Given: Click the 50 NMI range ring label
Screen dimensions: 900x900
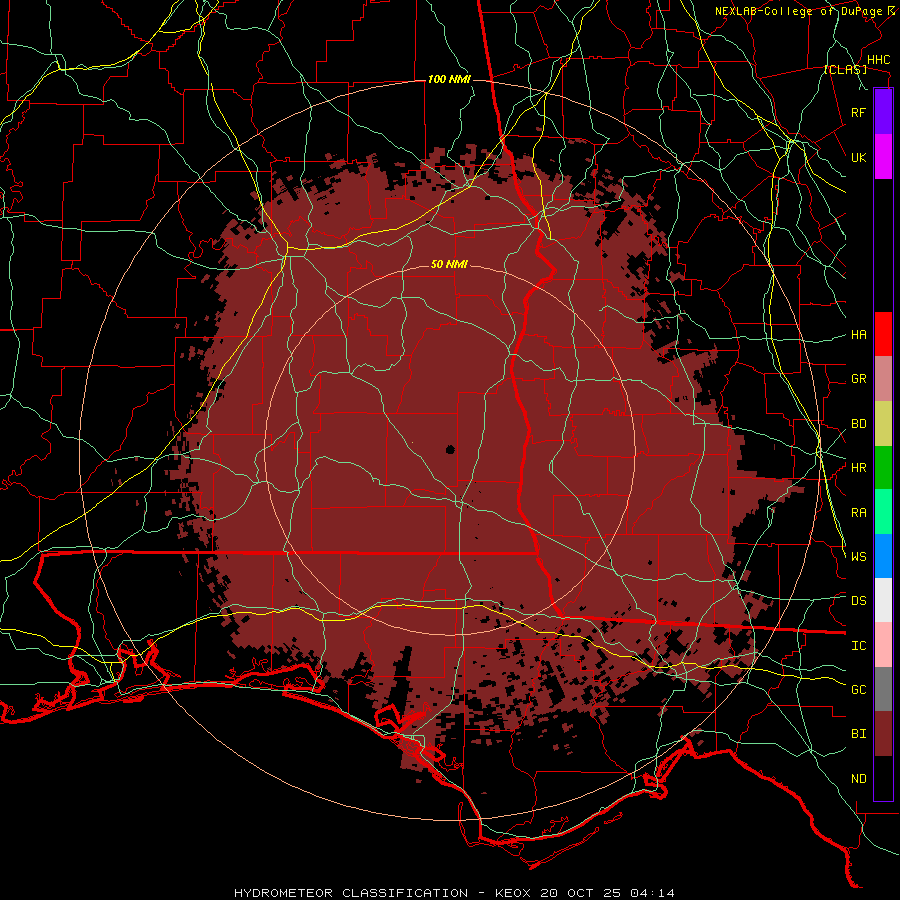Looking at the screenshot, I should coord(449,265).
